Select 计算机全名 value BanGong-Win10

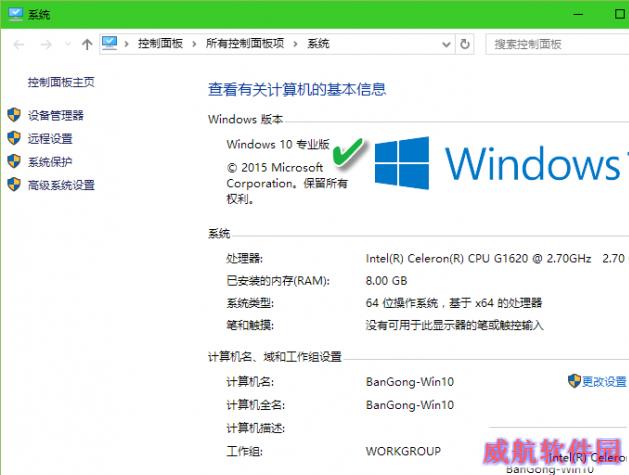[x=410, y=405]
